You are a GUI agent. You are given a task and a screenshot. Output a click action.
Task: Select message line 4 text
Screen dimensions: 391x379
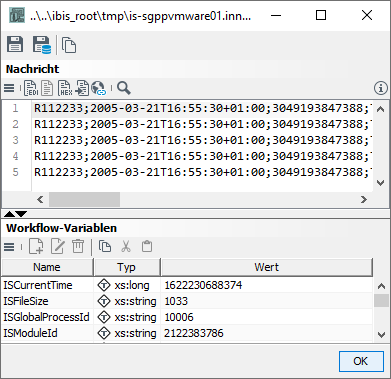pos(202,156)
